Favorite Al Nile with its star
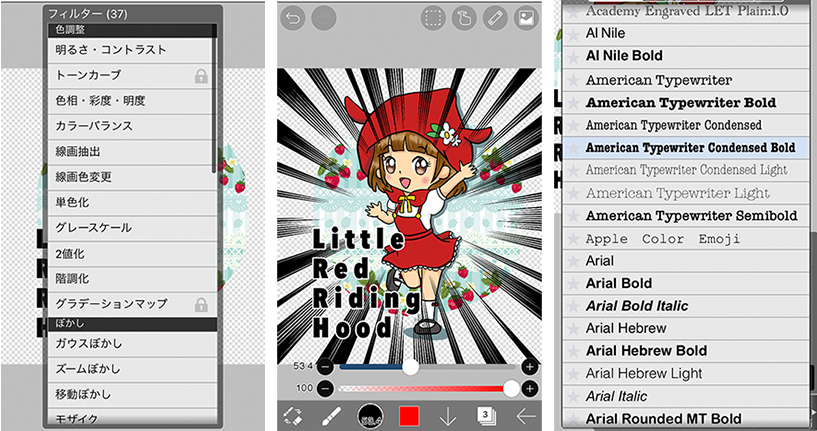Screen dimensions: 817x431 pos(573,33)
